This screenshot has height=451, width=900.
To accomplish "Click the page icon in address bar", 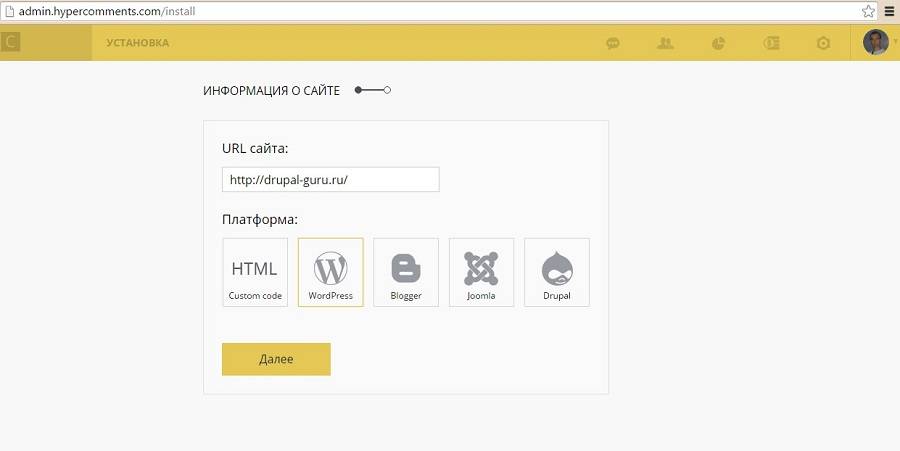I will pyautogui.click(x=9, y=11).
